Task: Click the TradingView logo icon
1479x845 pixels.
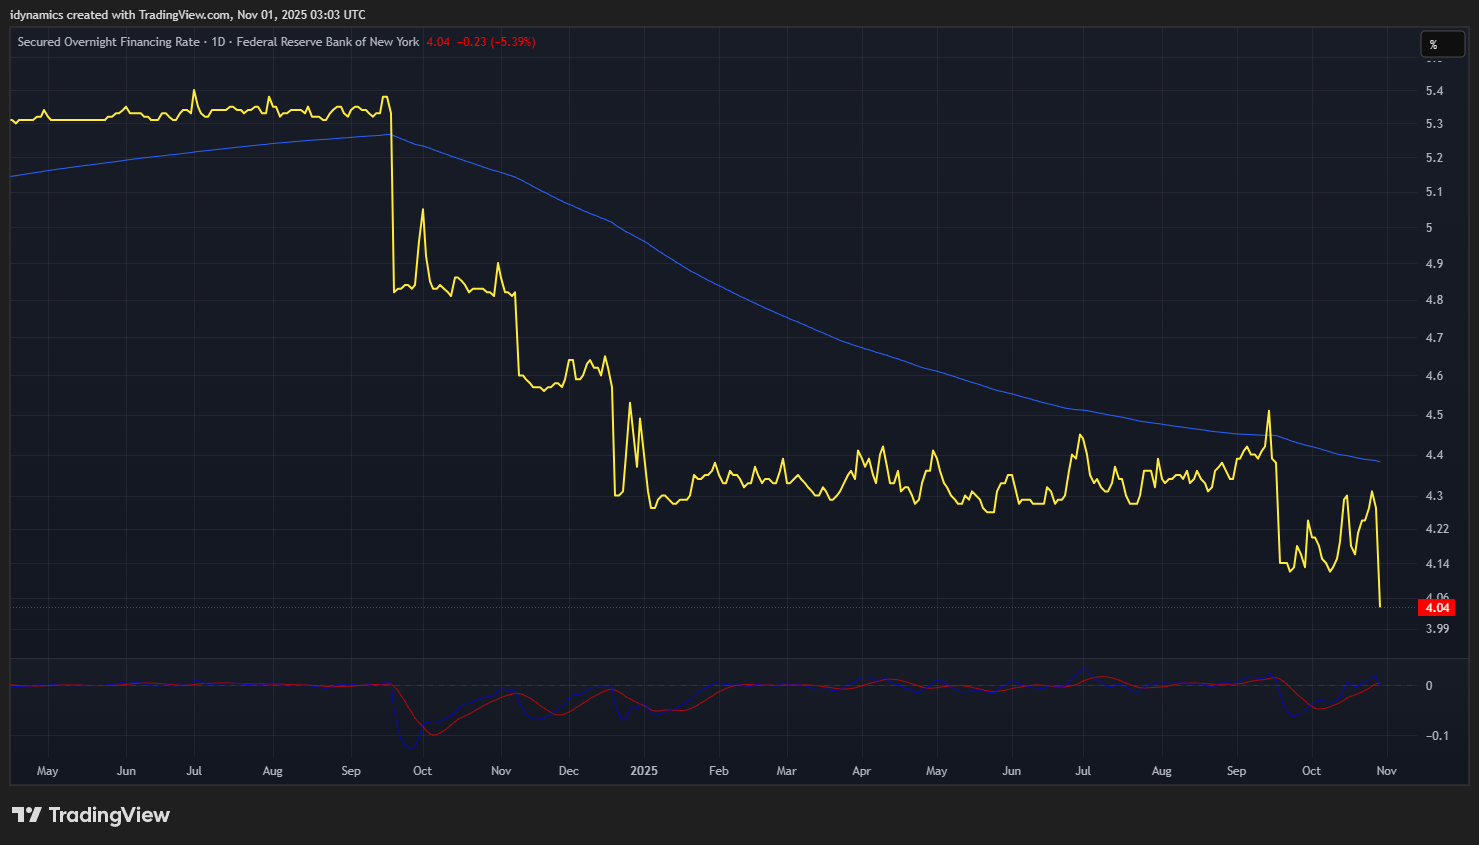Action: click(27, 815)
